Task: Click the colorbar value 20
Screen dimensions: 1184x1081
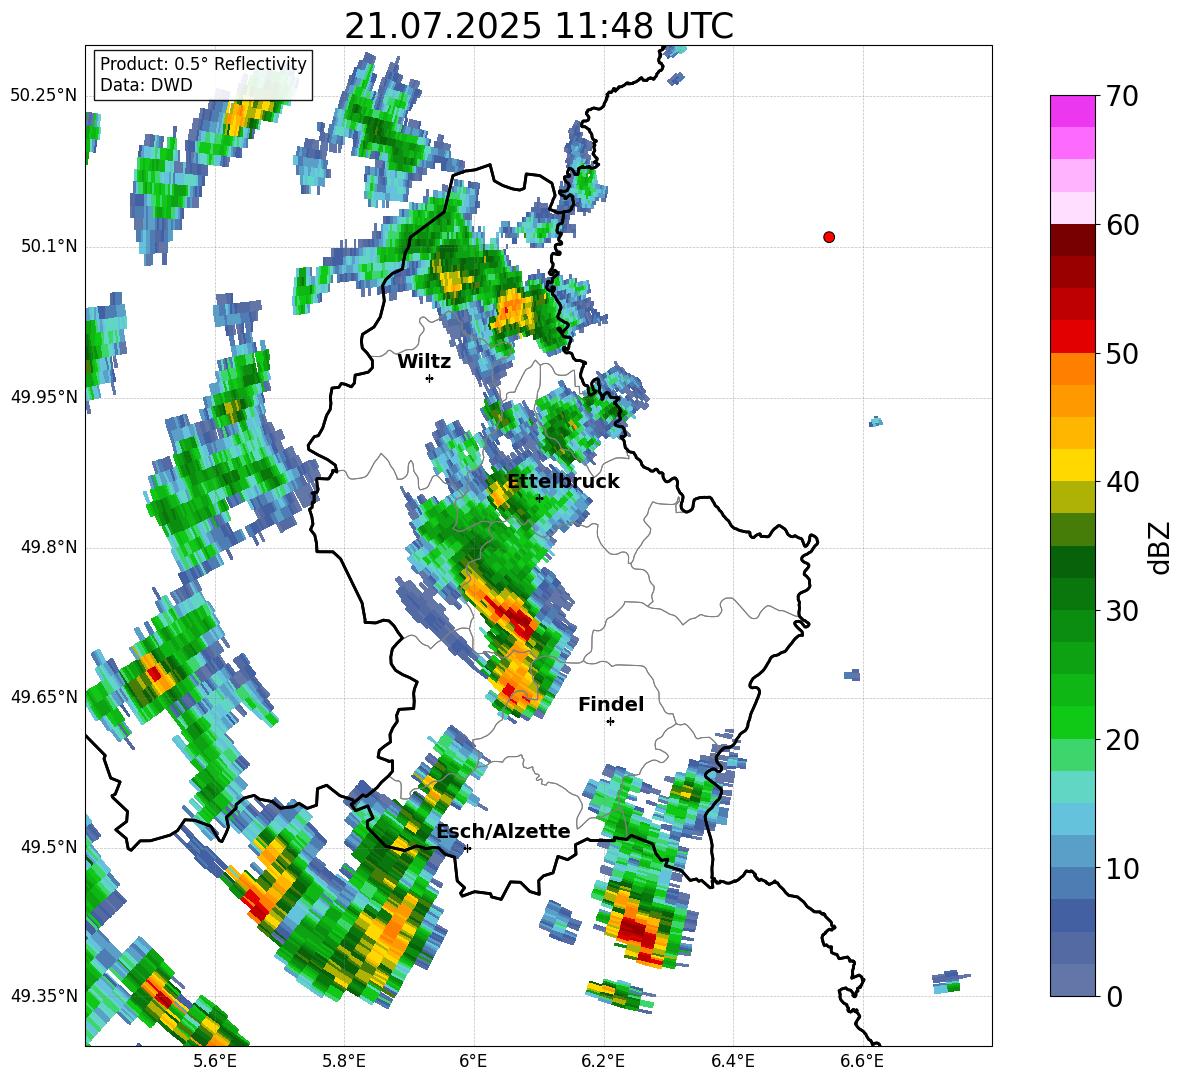Action: [1121, 739]
